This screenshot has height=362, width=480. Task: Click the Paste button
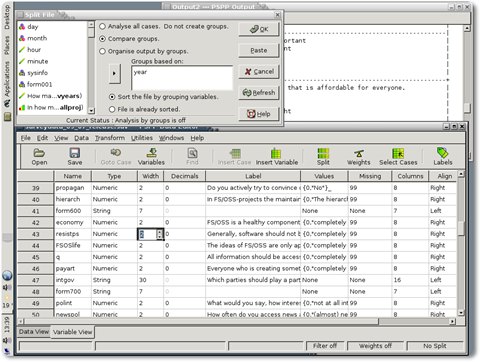tap(259, 50)
